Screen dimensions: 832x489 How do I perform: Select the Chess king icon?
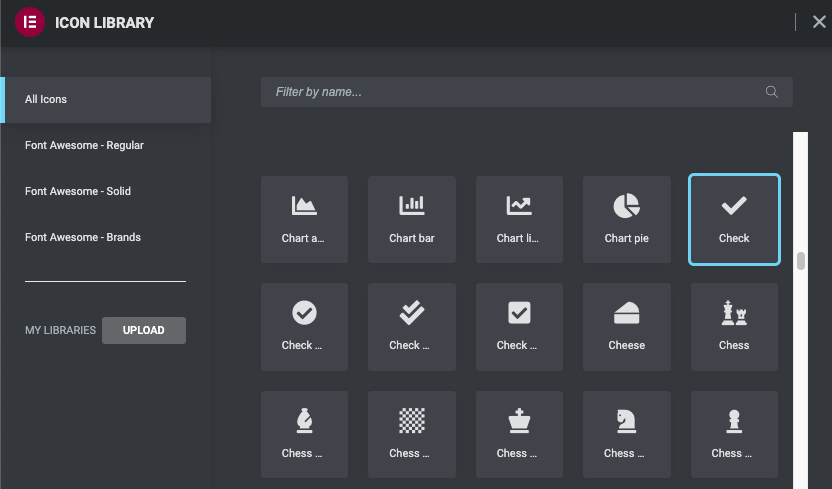[x=519, y=434]
